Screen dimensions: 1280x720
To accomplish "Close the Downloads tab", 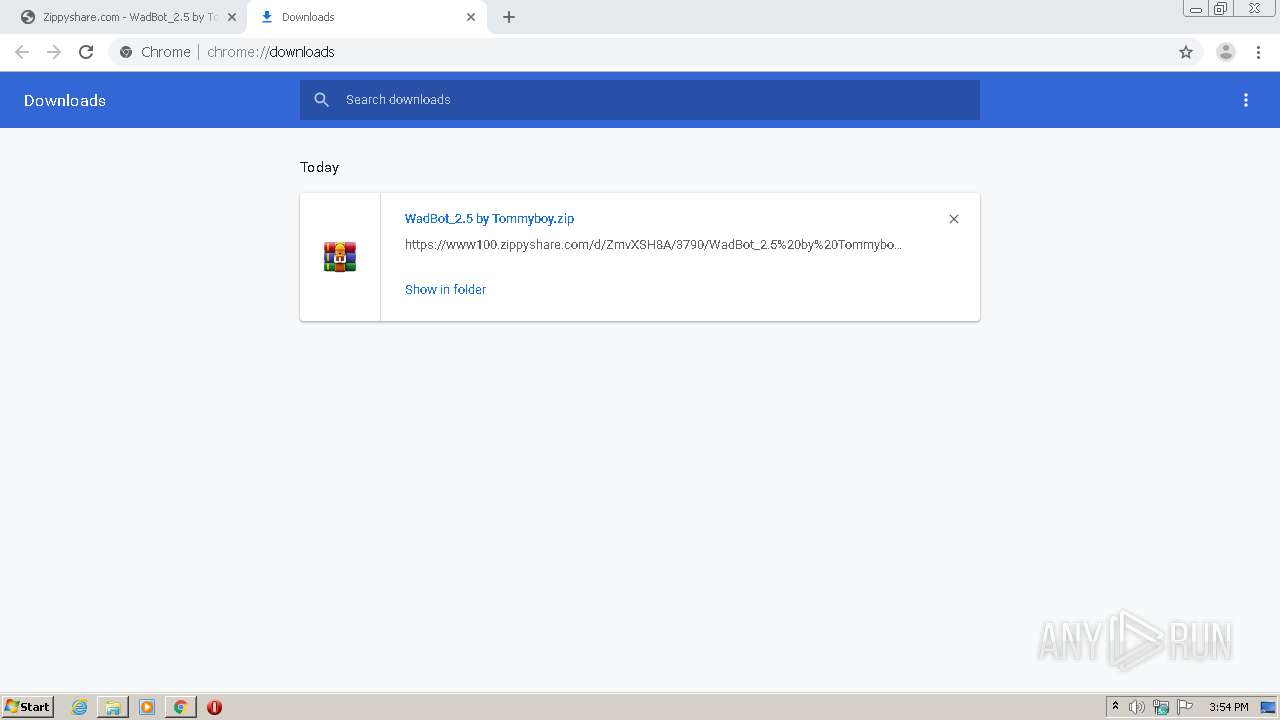I will (471, 17).
